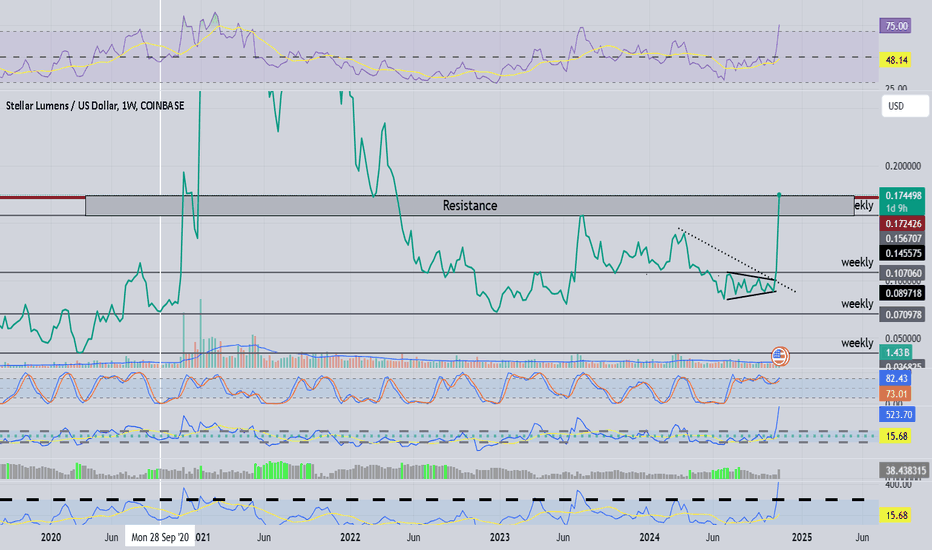Viewport: 932px width, 550px height.
Task: Select the Resistance zone text label
Action: 470,206
